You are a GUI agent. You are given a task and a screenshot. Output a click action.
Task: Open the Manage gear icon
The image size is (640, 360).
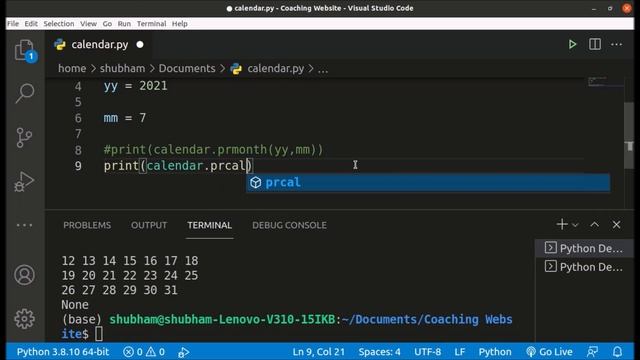tap(24, 319)
